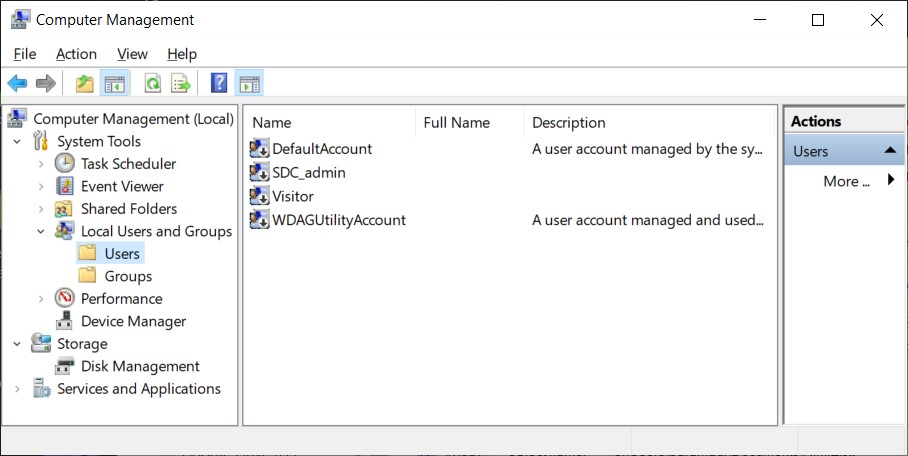This screenshot has width=908, height=456.
Task: Click the WDAGUtilityAccount description text
Action: coord(648,220)
